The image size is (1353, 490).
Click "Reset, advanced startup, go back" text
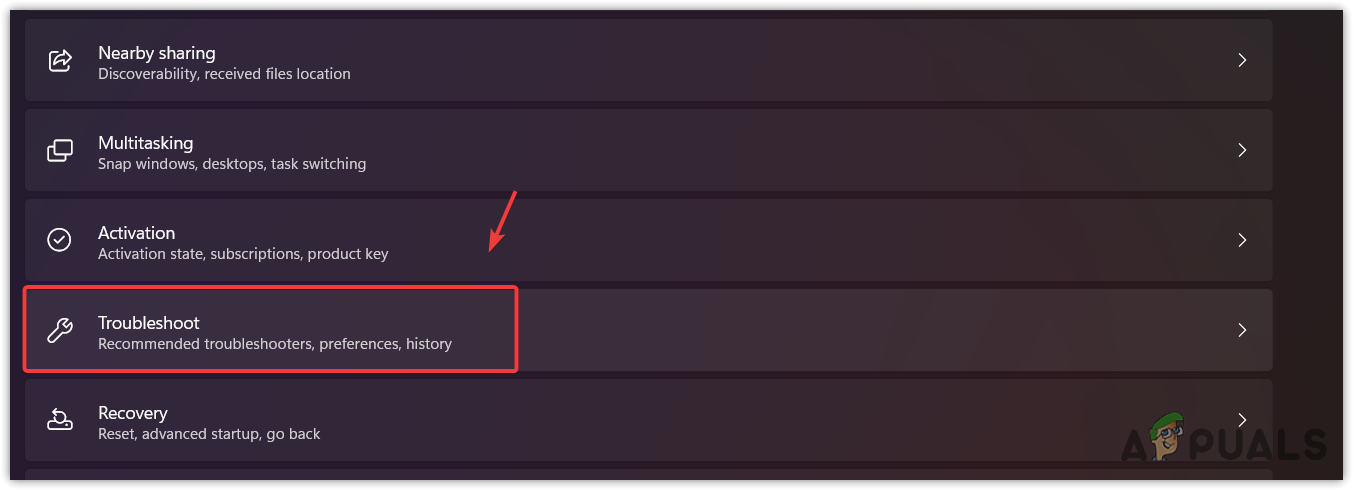(209, 434)
